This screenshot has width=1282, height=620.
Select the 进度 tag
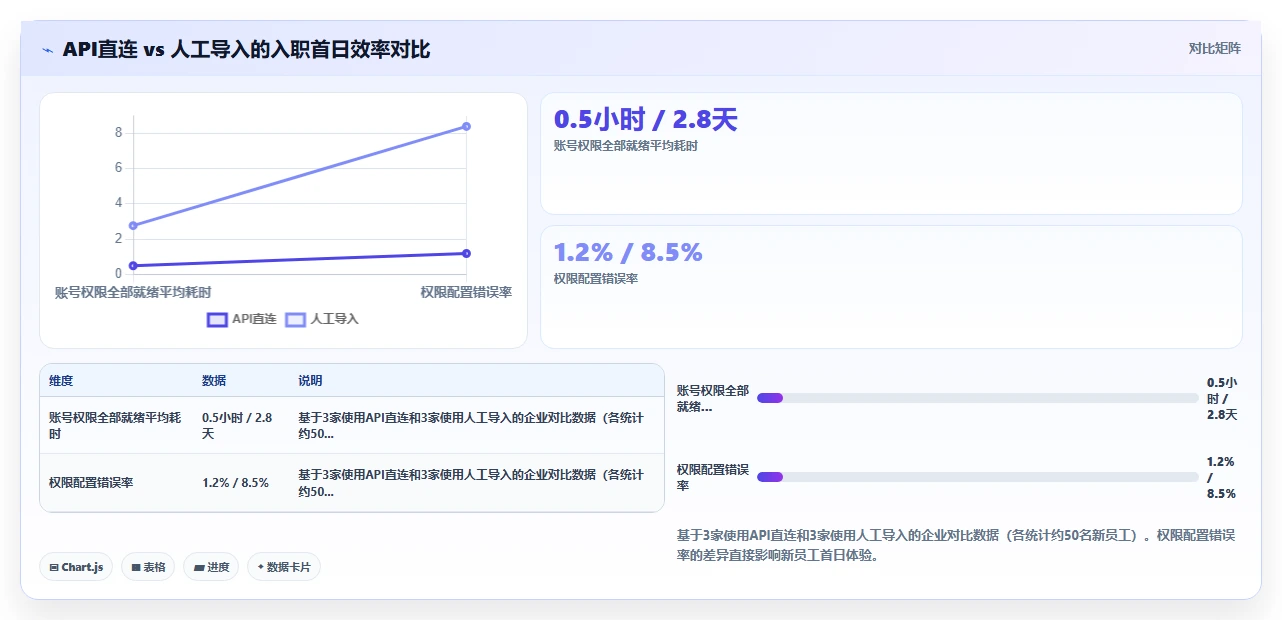coord(211,567)
